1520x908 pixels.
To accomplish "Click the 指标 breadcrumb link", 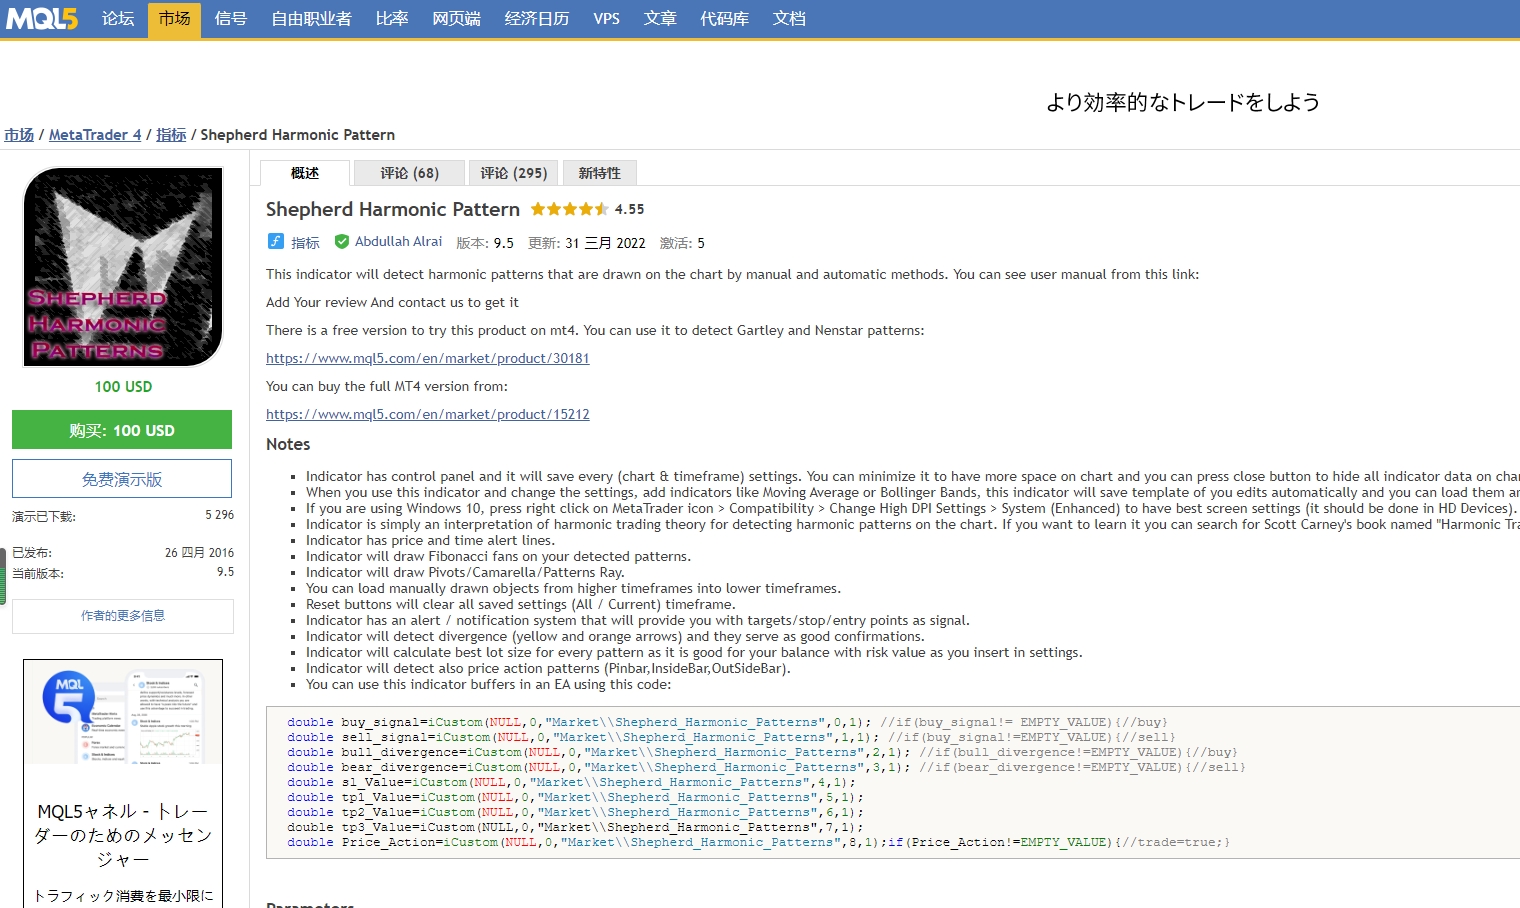I will click(x=171, y=135).
